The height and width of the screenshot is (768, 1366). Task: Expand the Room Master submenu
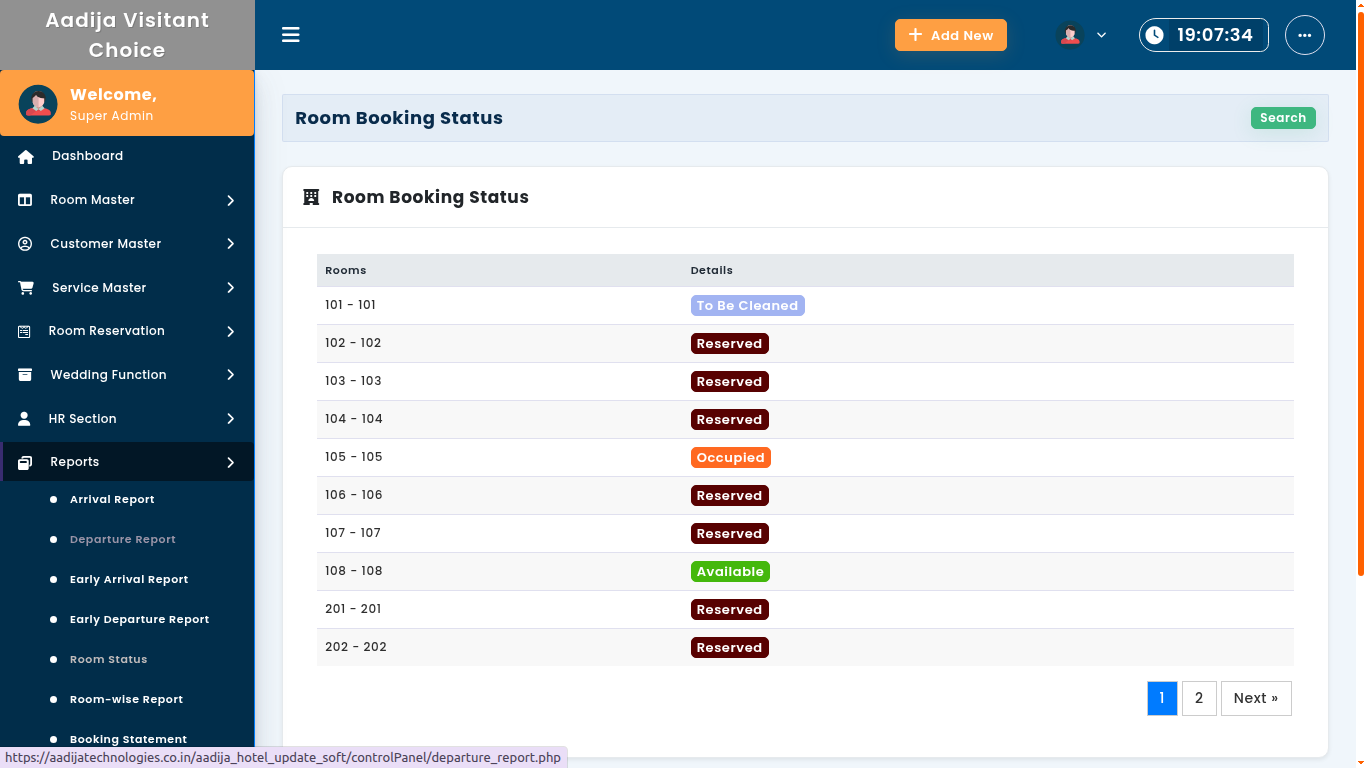coord(230,200)
